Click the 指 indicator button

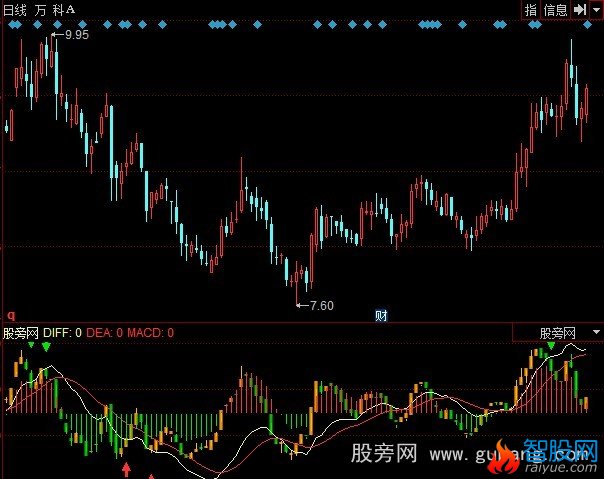pyautogui.click(x=531, y=10)
